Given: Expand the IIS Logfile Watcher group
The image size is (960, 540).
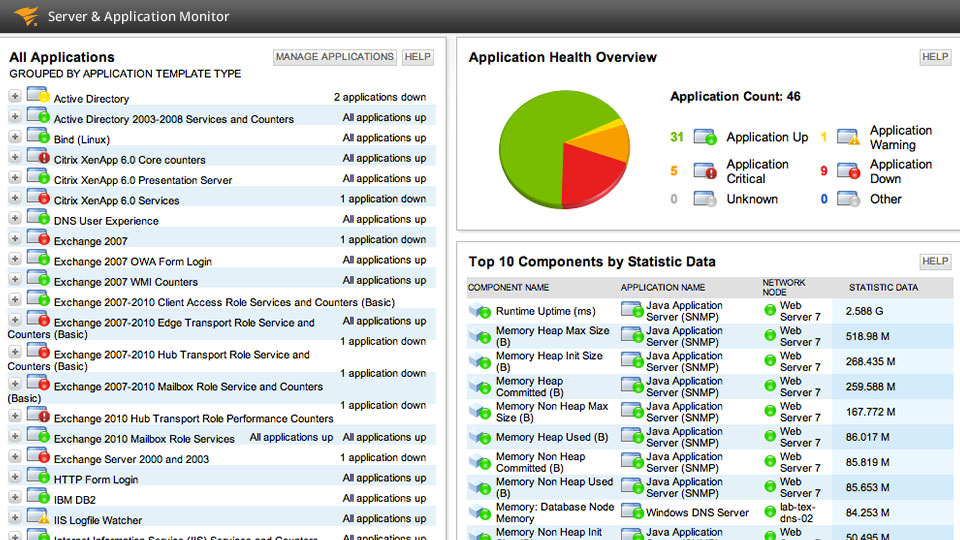Looking at the screenshot, I should tap(15, 517).
